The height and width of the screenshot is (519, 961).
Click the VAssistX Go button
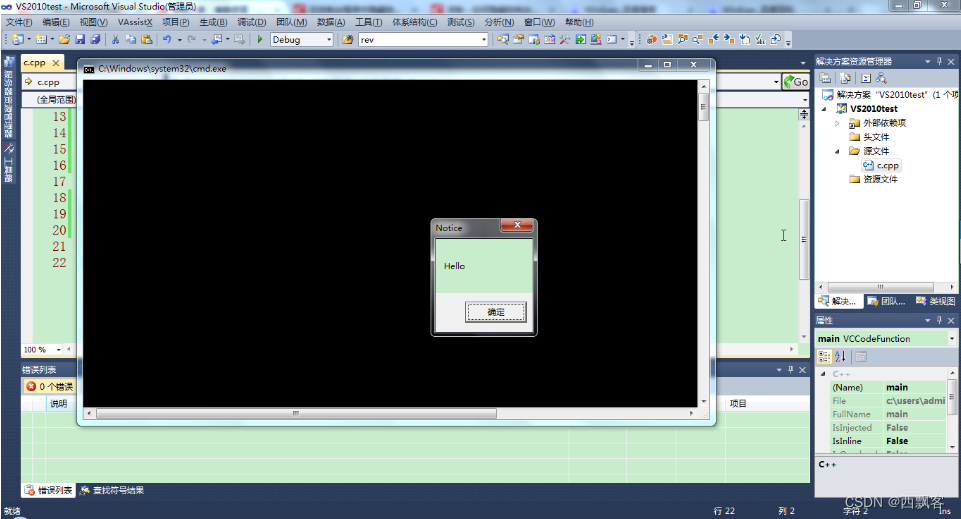pos(796,81)
